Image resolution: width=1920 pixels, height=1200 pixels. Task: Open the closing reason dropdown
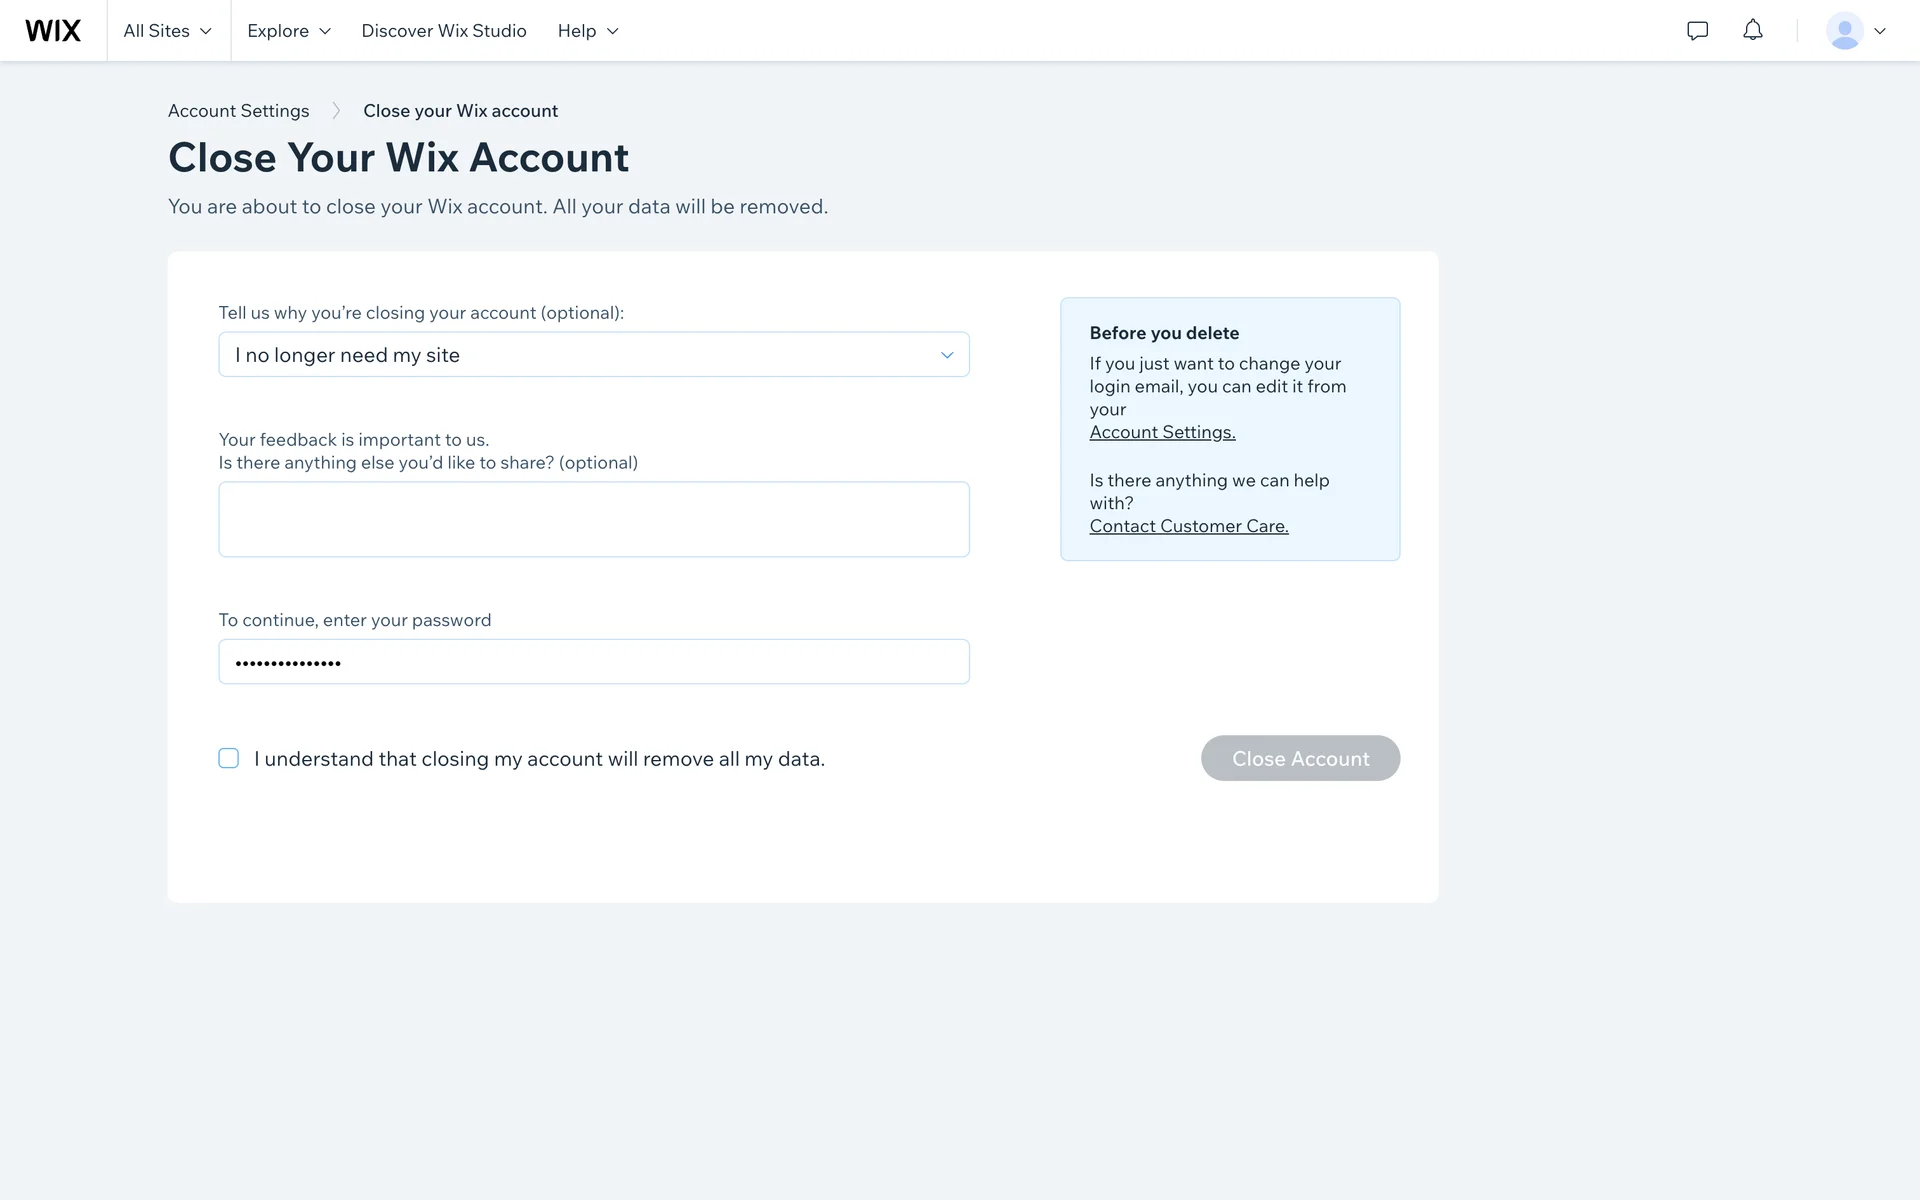point(594,355)
